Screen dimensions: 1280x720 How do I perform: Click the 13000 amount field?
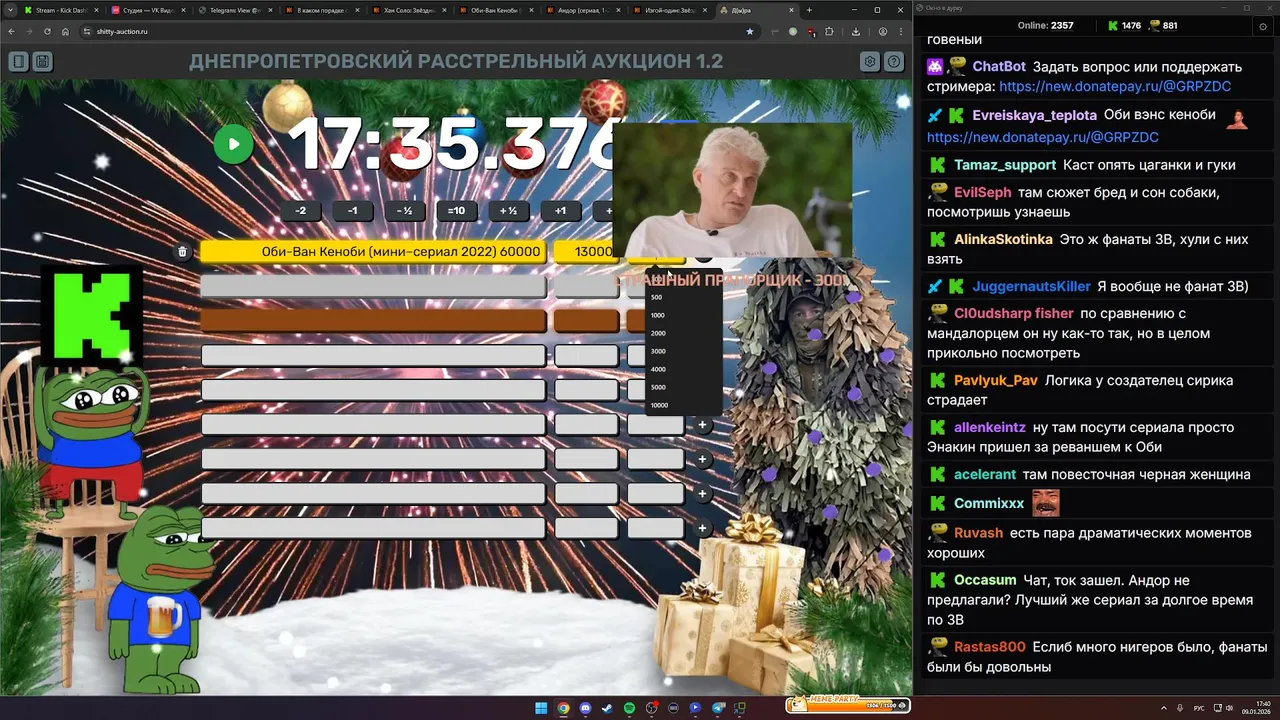tap(586, 252)
